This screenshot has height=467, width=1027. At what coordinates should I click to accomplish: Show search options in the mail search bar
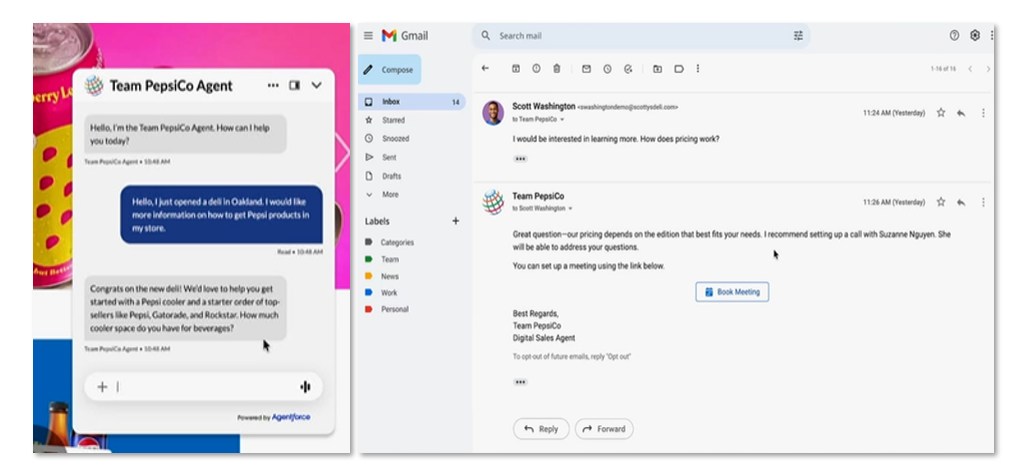[798, 36]
